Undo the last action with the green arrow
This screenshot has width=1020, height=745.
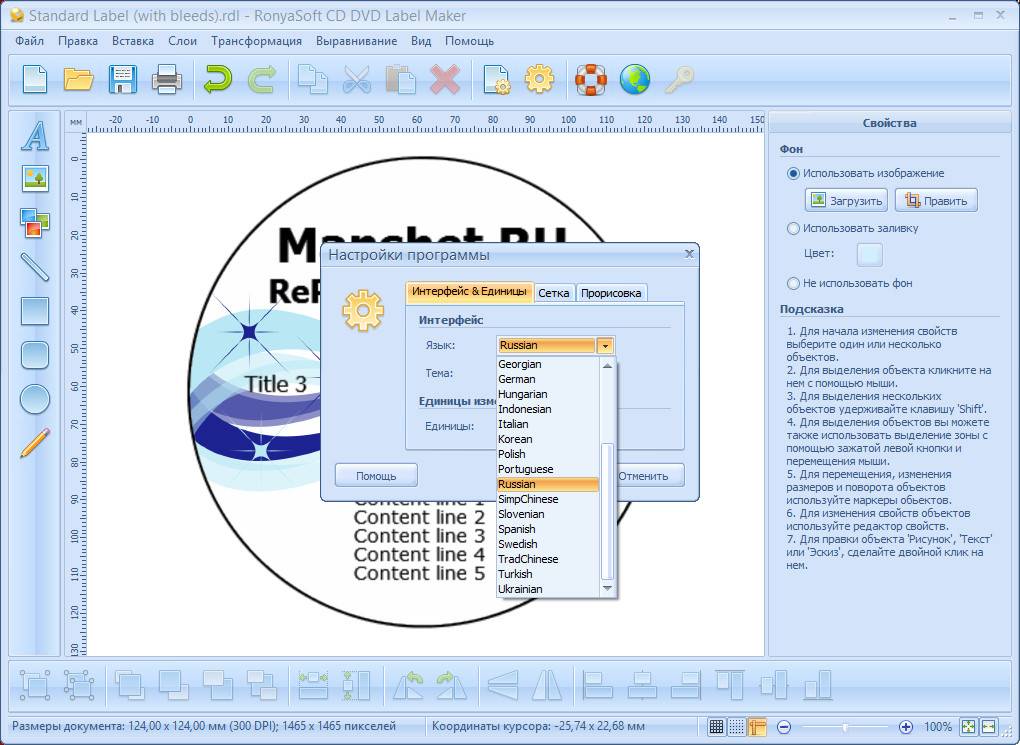coord(217,79)
